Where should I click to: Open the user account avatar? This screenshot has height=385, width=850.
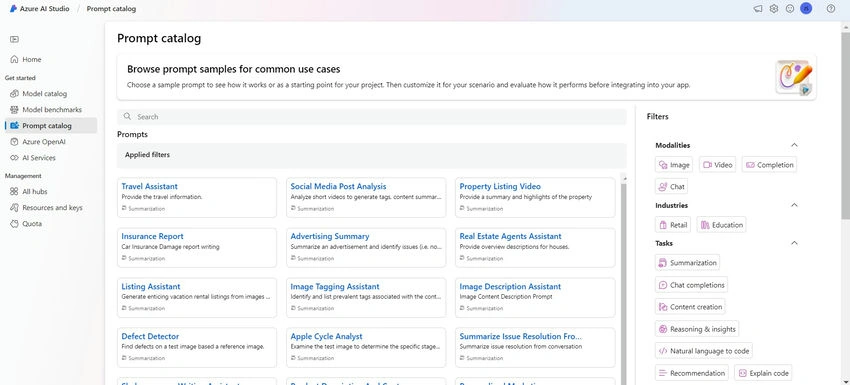point(806,9)
